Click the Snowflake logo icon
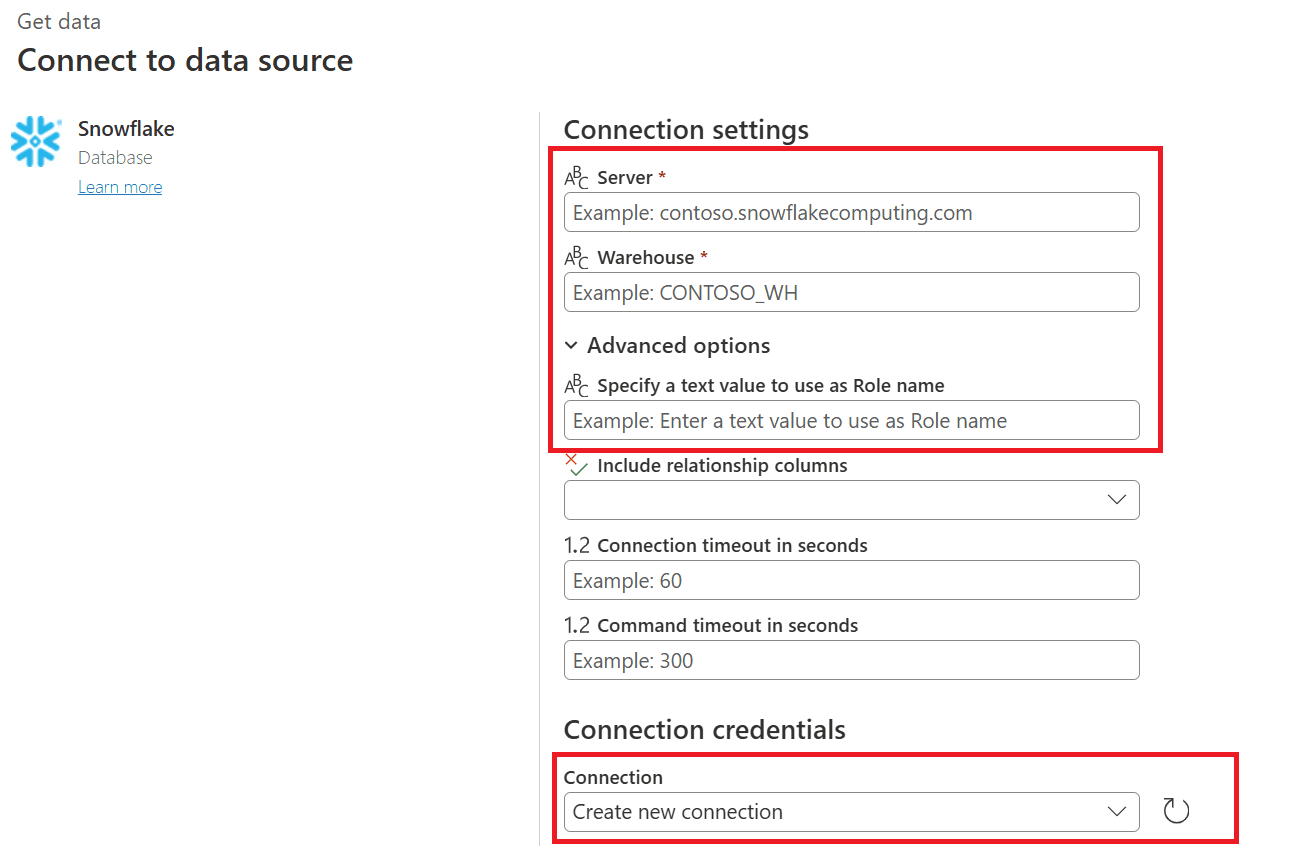Viewport: 1298px width, 846px height. [x=36, y=141]
